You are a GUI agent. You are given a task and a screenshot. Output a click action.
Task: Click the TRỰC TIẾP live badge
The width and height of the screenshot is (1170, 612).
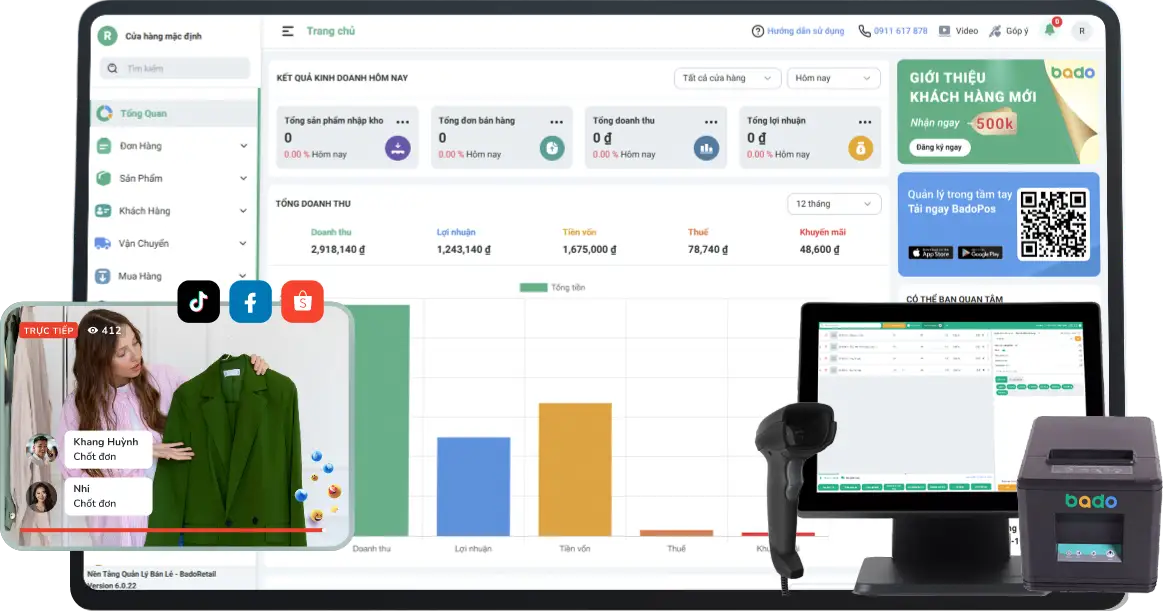[49, 331]
